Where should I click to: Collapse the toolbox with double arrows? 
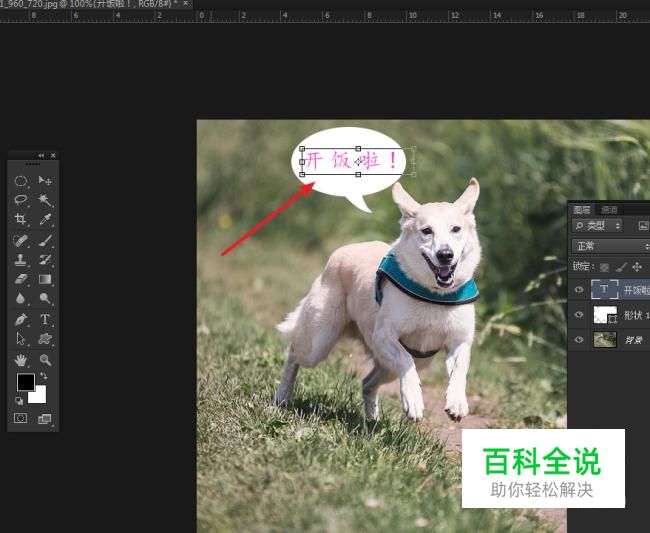pyautogui.click(x=41, y=155)
